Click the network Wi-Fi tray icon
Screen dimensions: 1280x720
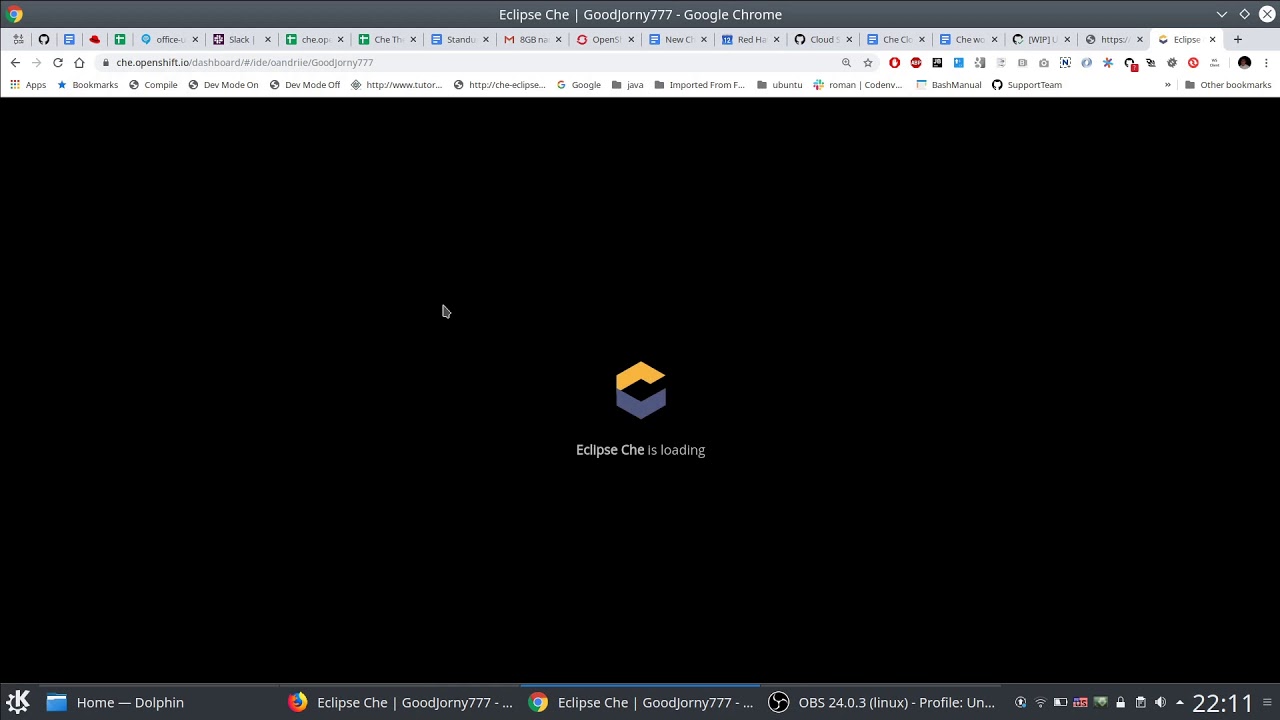1040,702
